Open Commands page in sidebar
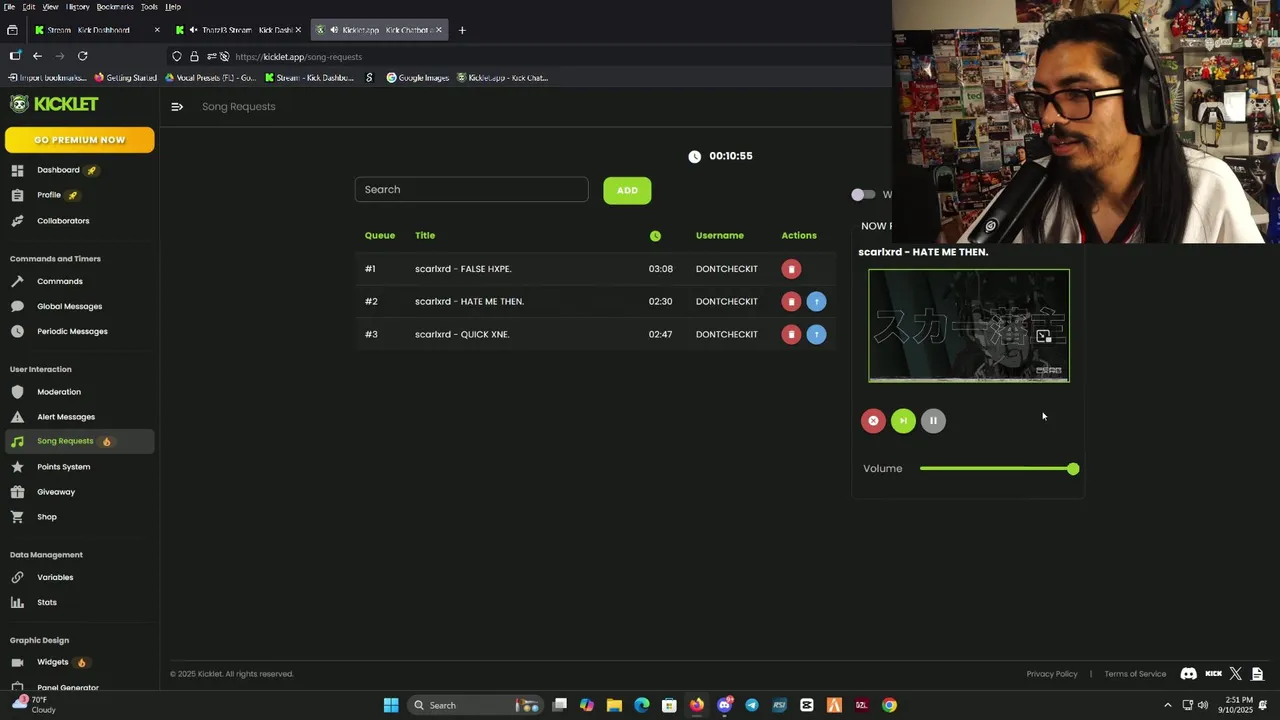The image size is (1280, 720). point(60,282)
